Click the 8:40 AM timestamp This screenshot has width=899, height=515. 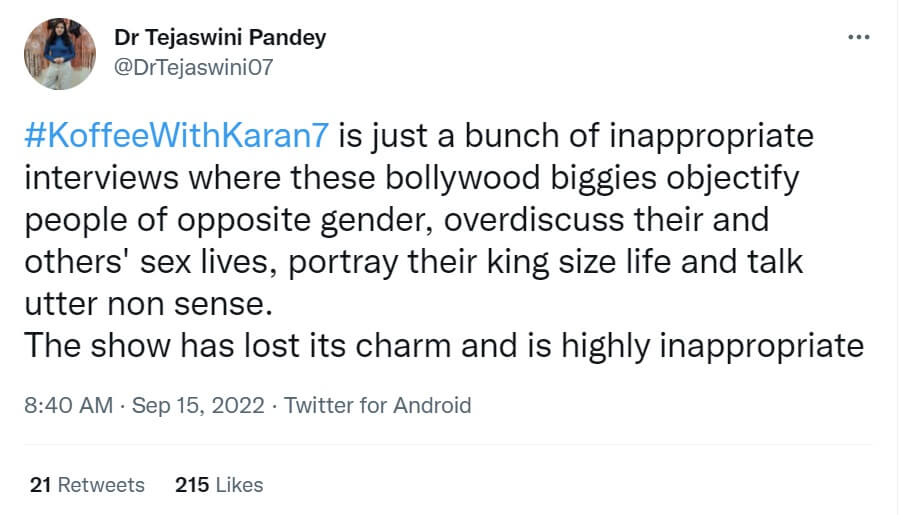66,406
